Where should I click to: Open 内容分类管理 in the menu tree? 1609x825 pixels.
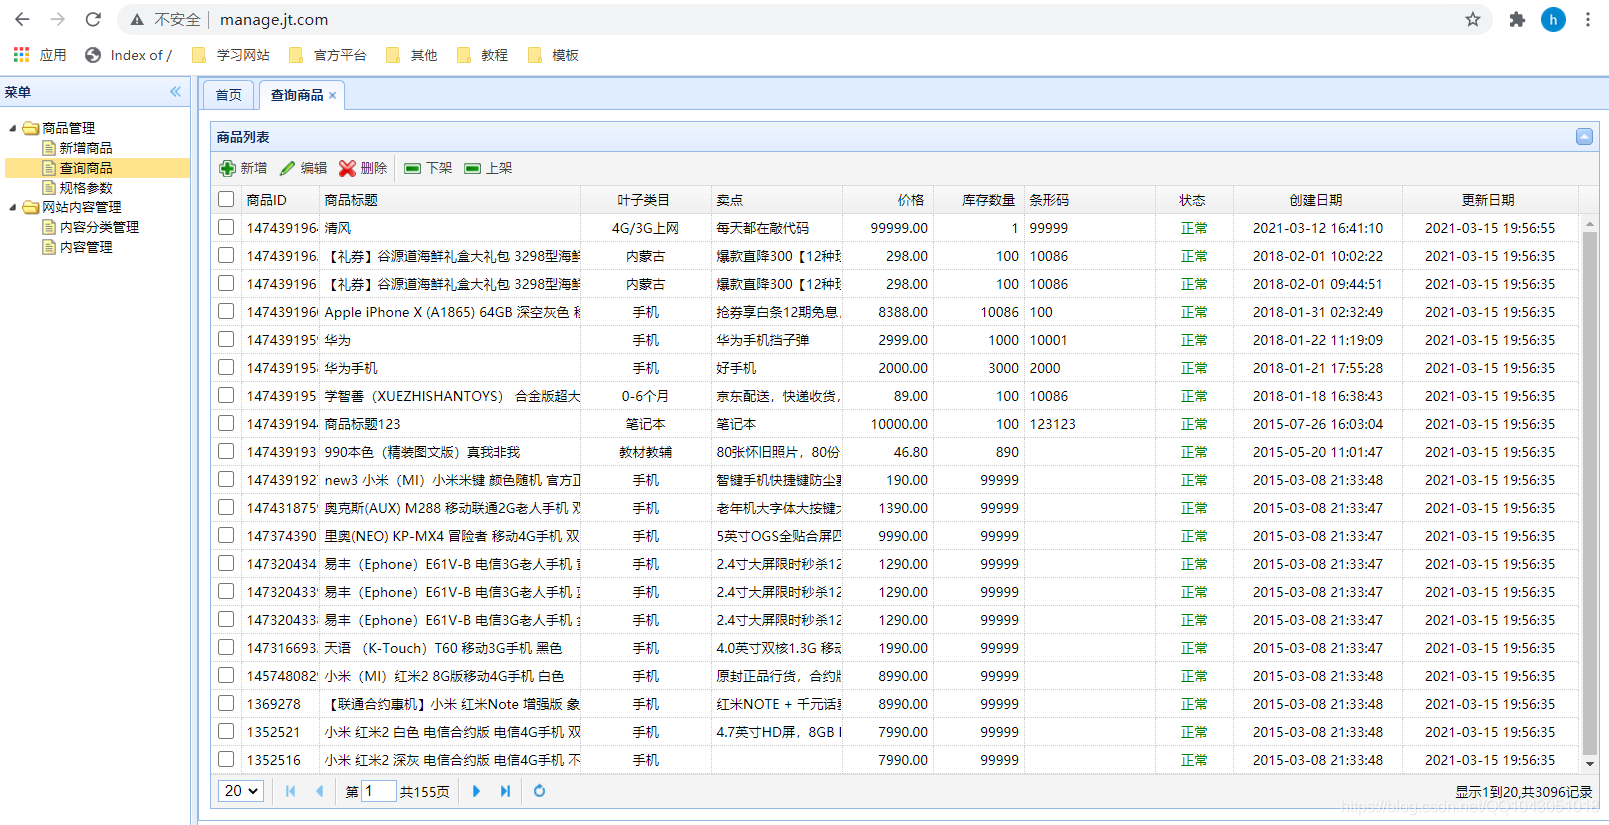(99, 227)
